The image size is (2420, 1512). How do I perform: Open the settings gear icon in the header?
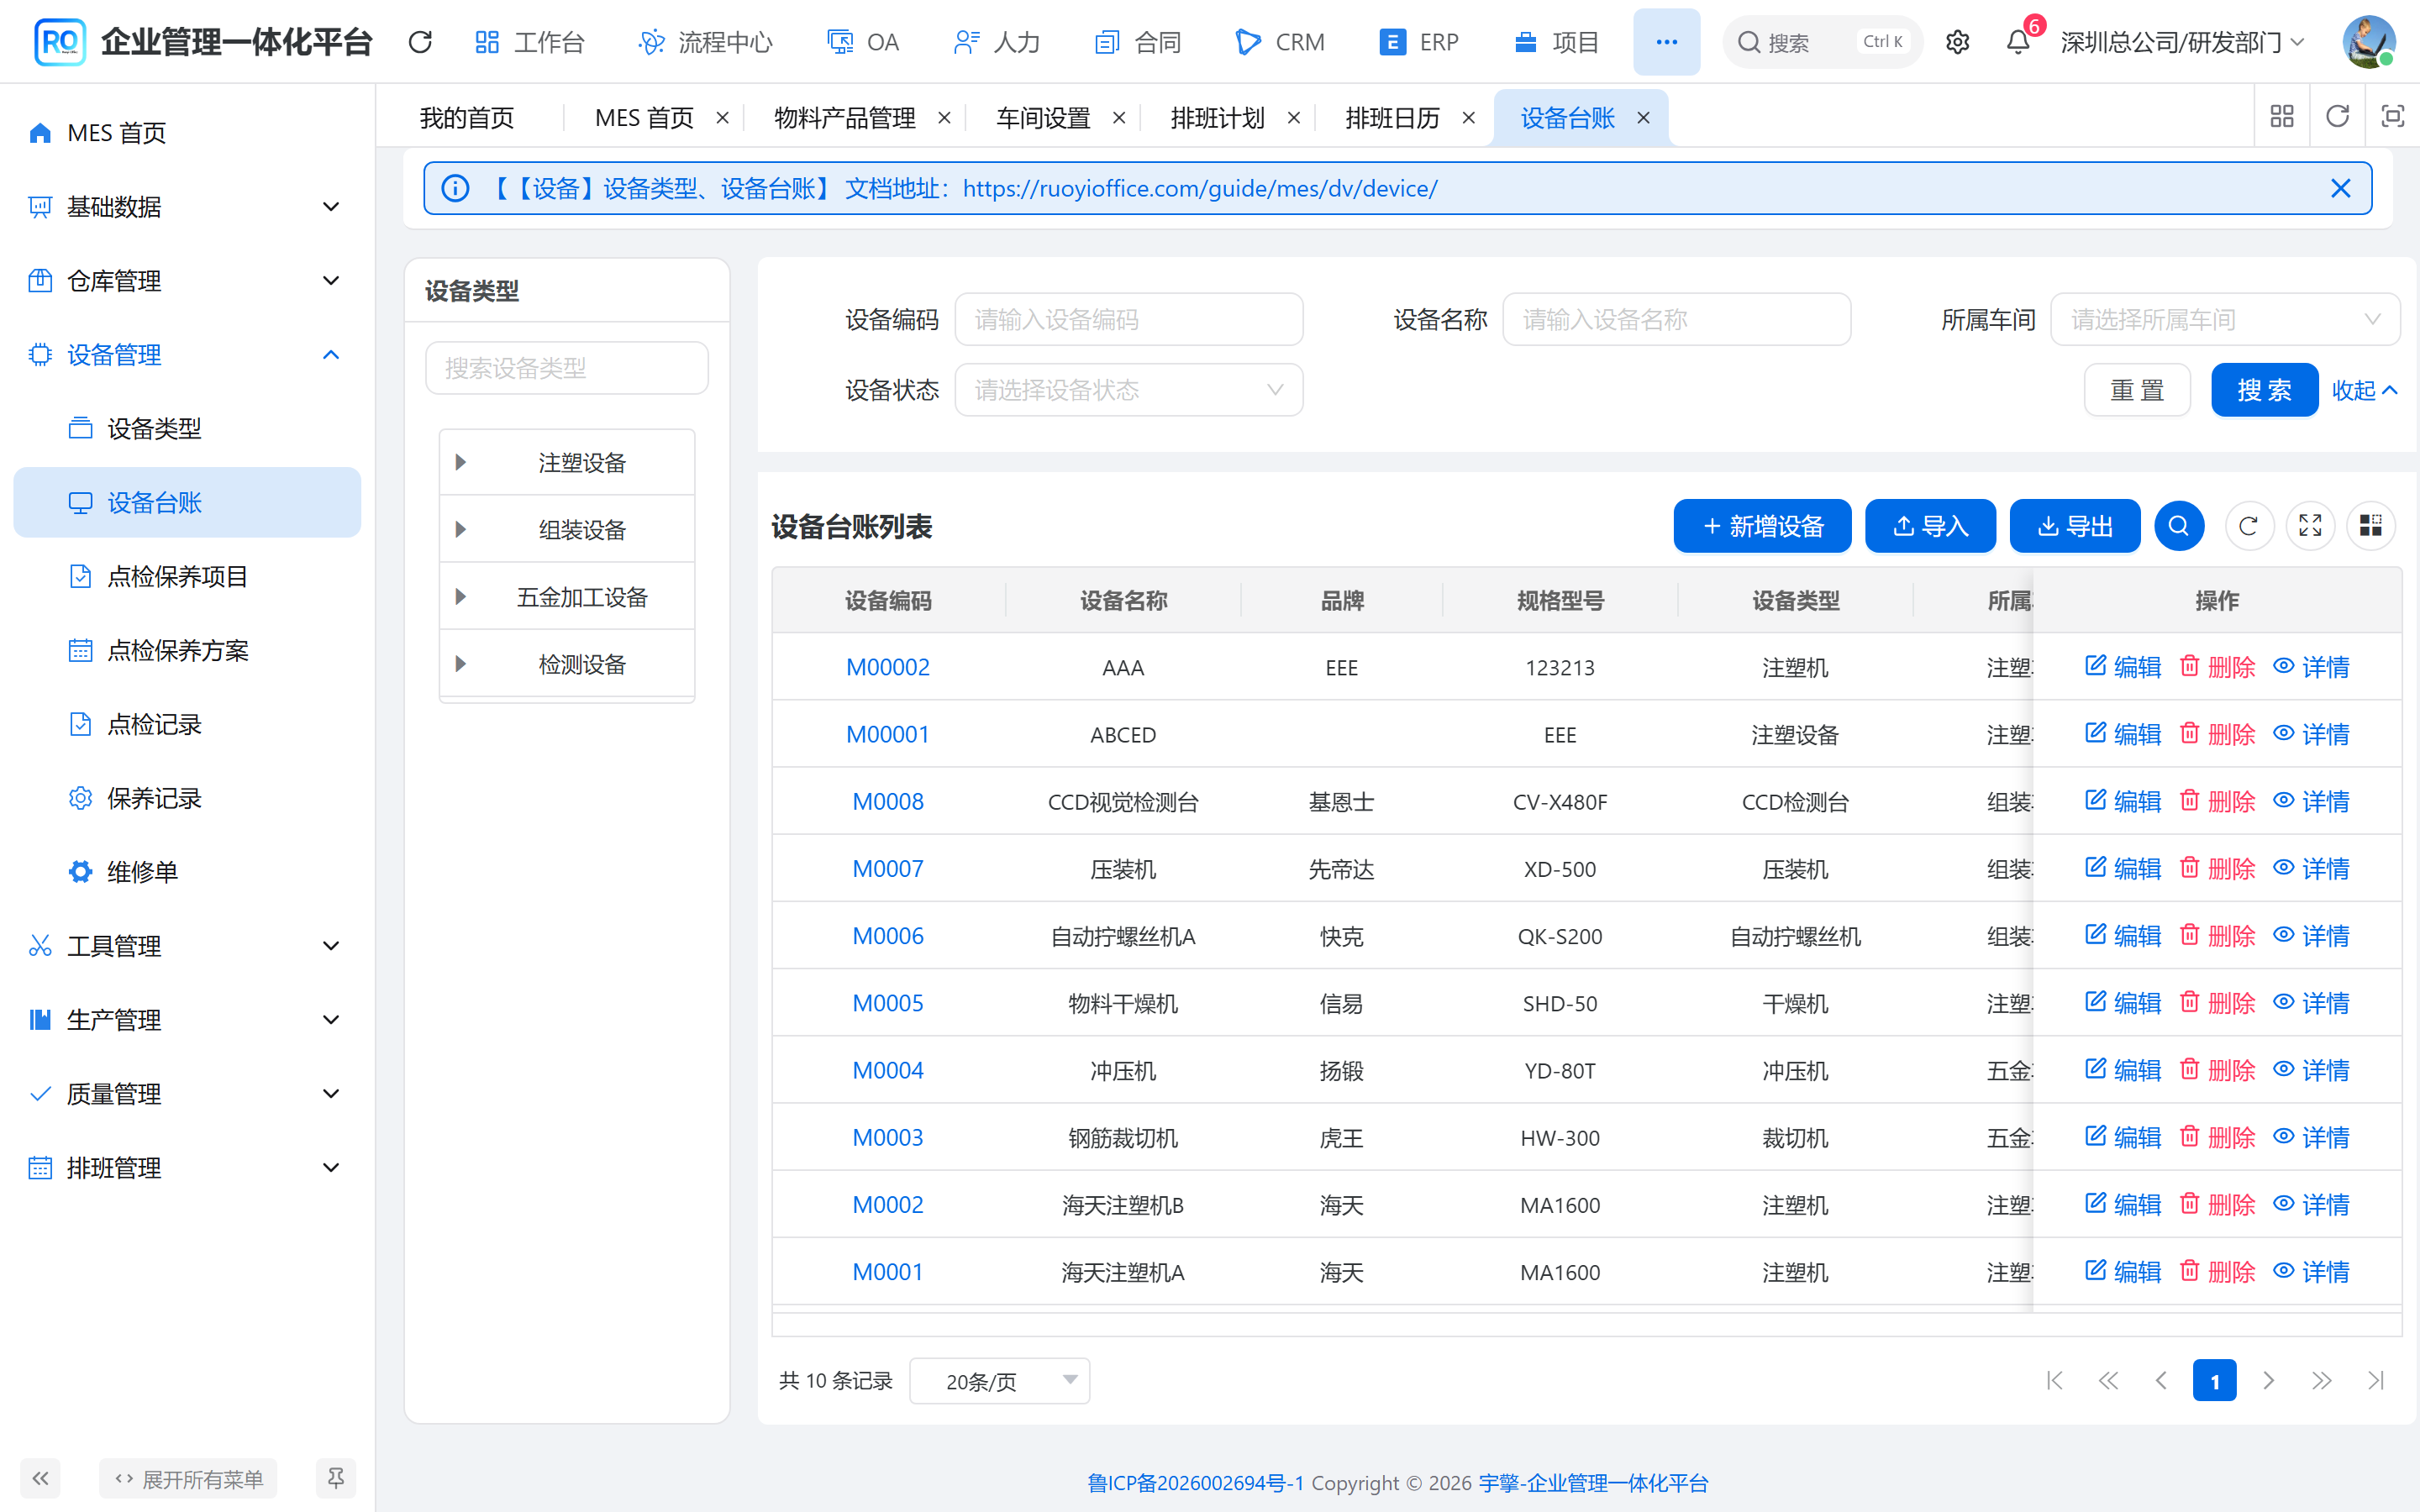pos(1957,42)
